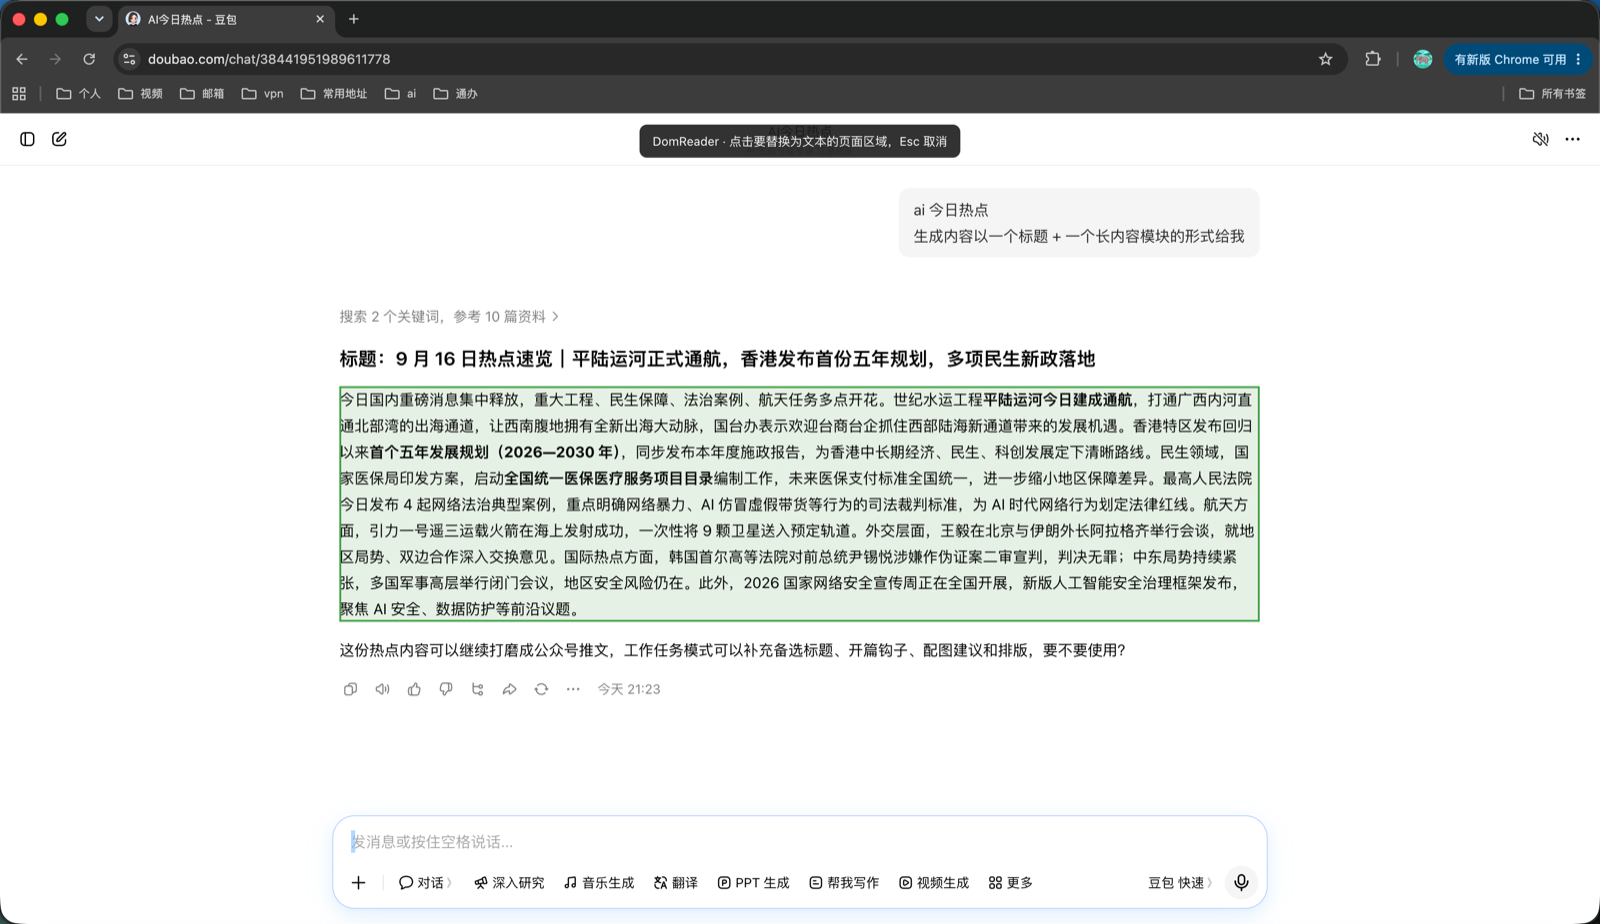
Task: Toggle the Doubao sidebar panel icon
Action: point(28,139)
